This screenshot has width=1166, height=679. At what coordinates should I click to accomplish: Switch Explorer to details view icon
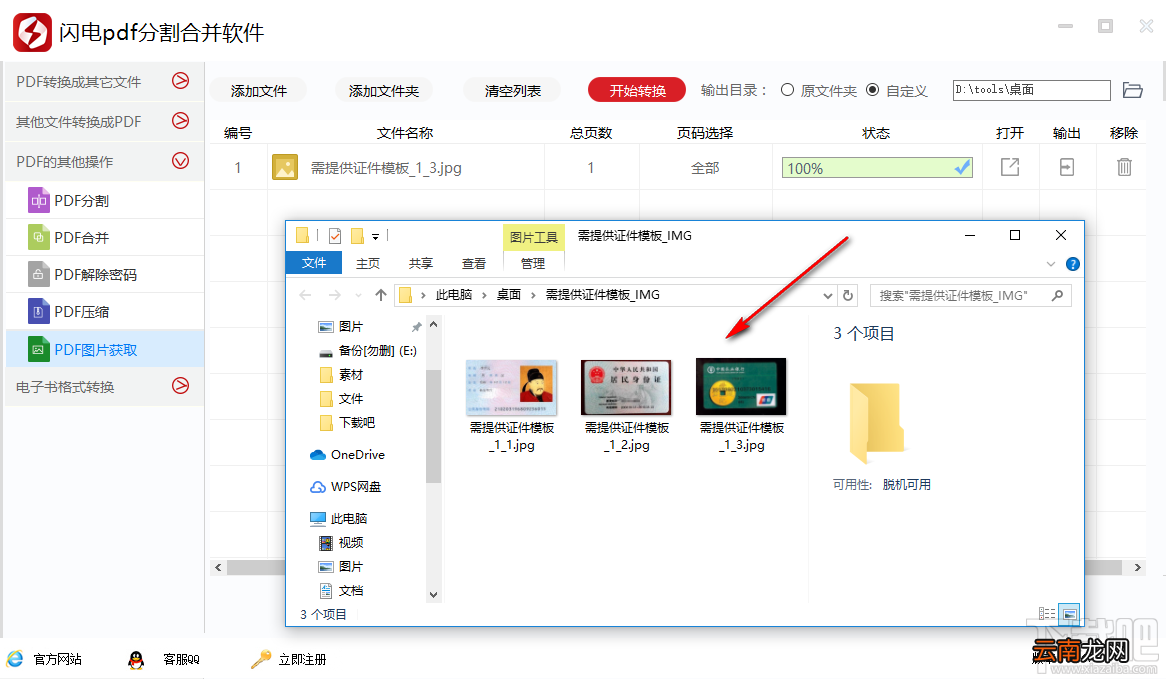[x=1047, y=614]
